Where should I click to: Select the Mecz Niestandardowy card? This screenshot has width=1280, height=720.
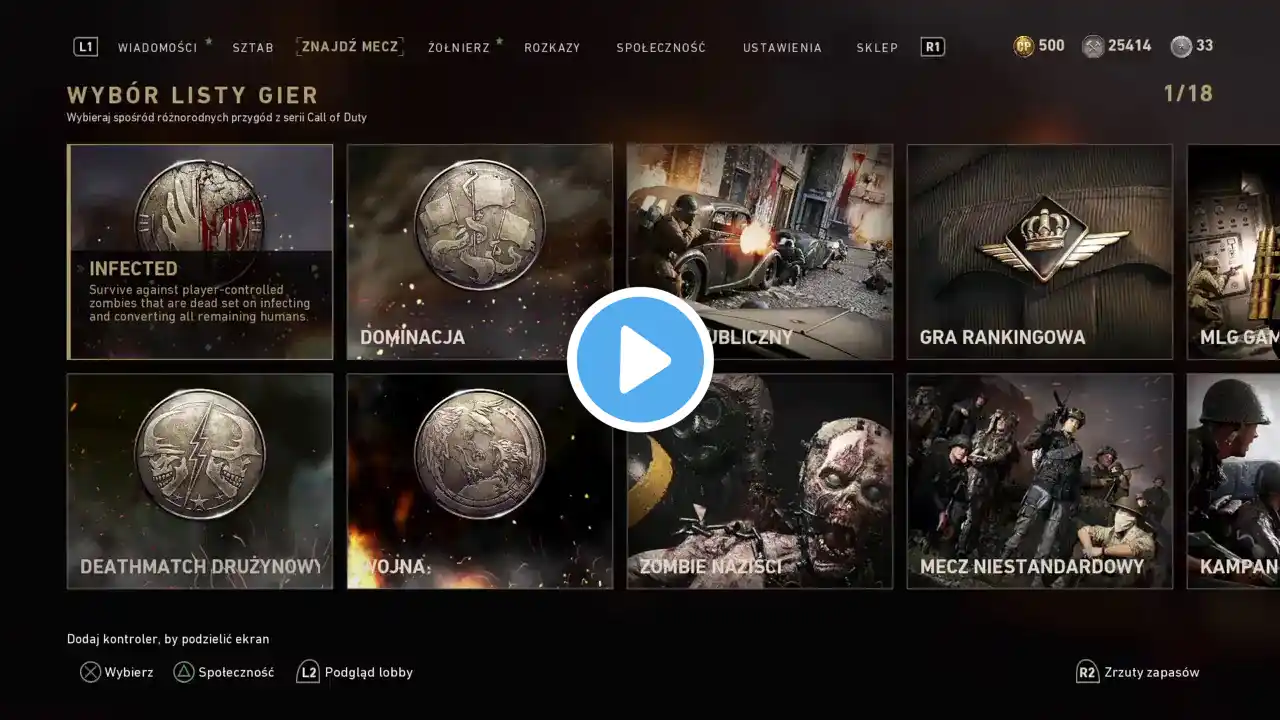(1040, 481)
